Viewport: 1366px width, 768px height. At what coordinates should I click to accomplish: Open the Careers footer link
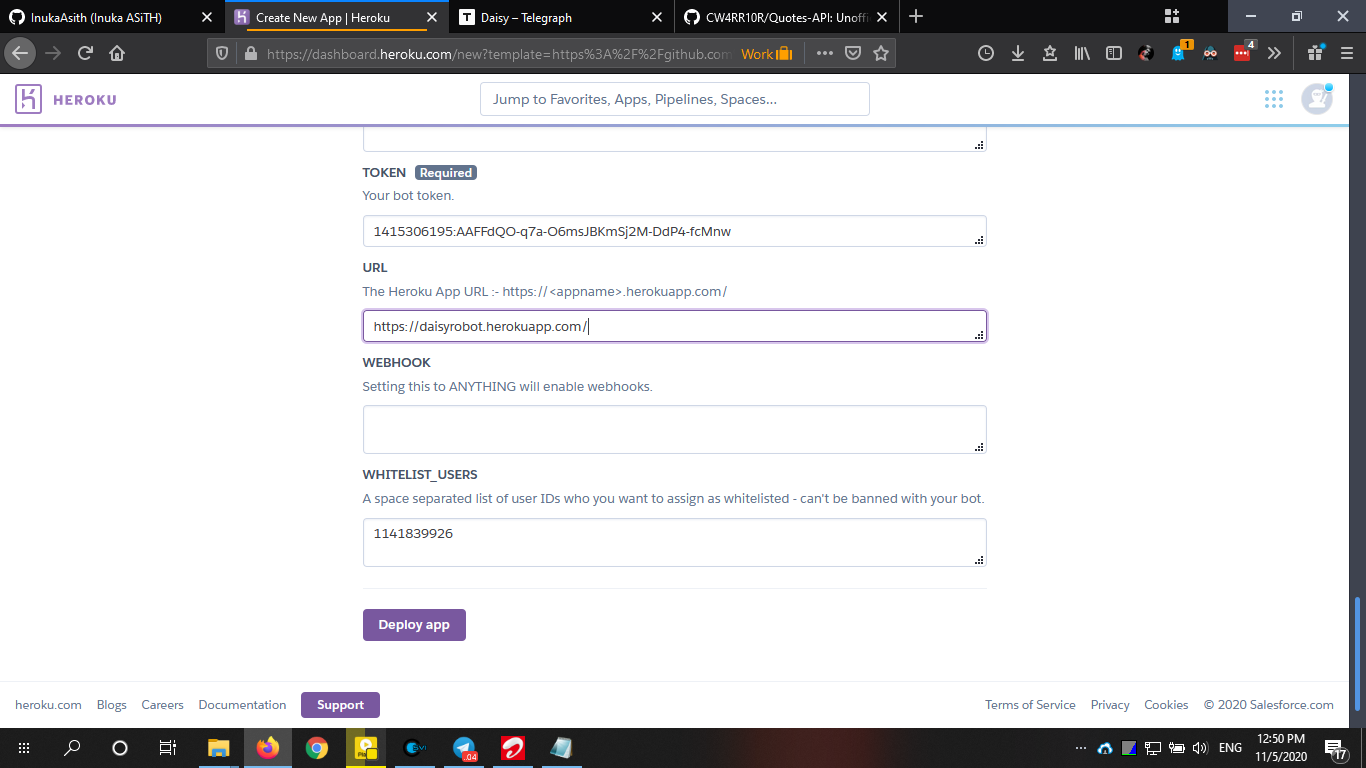coord(162,705)
